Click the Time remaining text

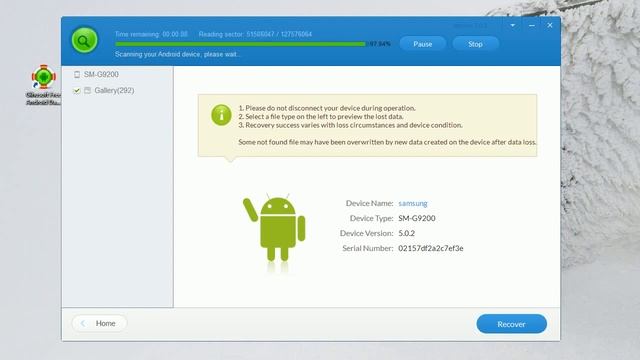[x=151, y=34]
